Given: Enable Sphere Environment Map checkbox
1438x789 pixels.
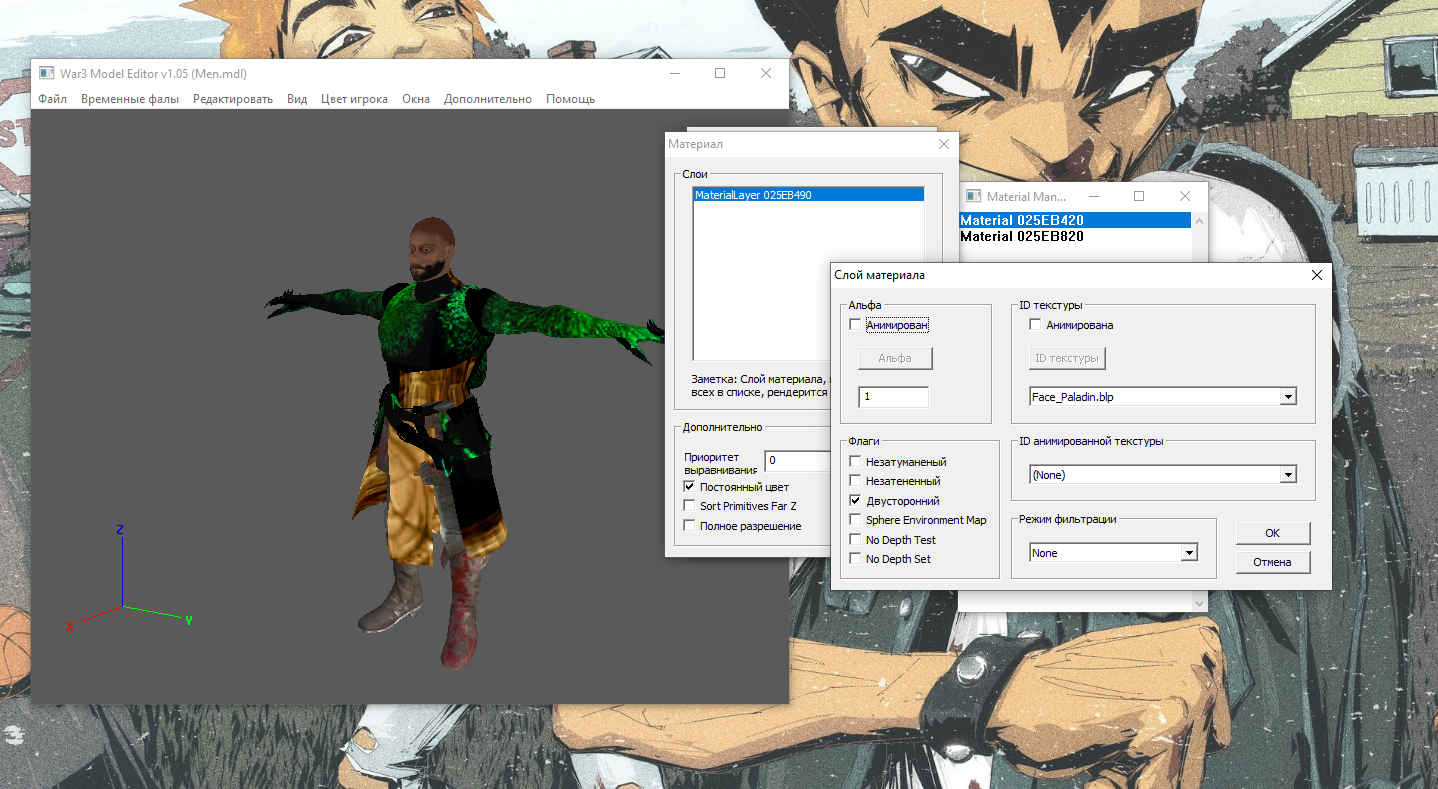Looking at the screenshot, I should (x=855, y=520).
